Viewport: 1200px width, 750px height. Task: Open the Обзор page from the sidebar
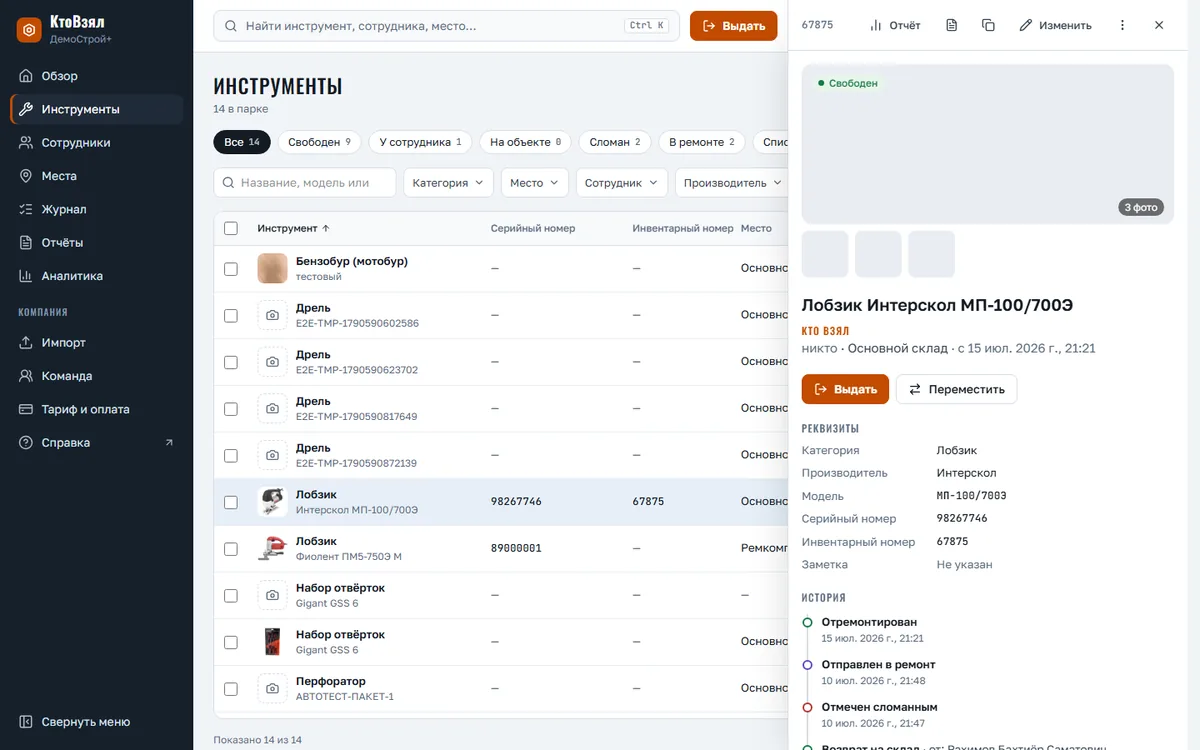(96, 76)
